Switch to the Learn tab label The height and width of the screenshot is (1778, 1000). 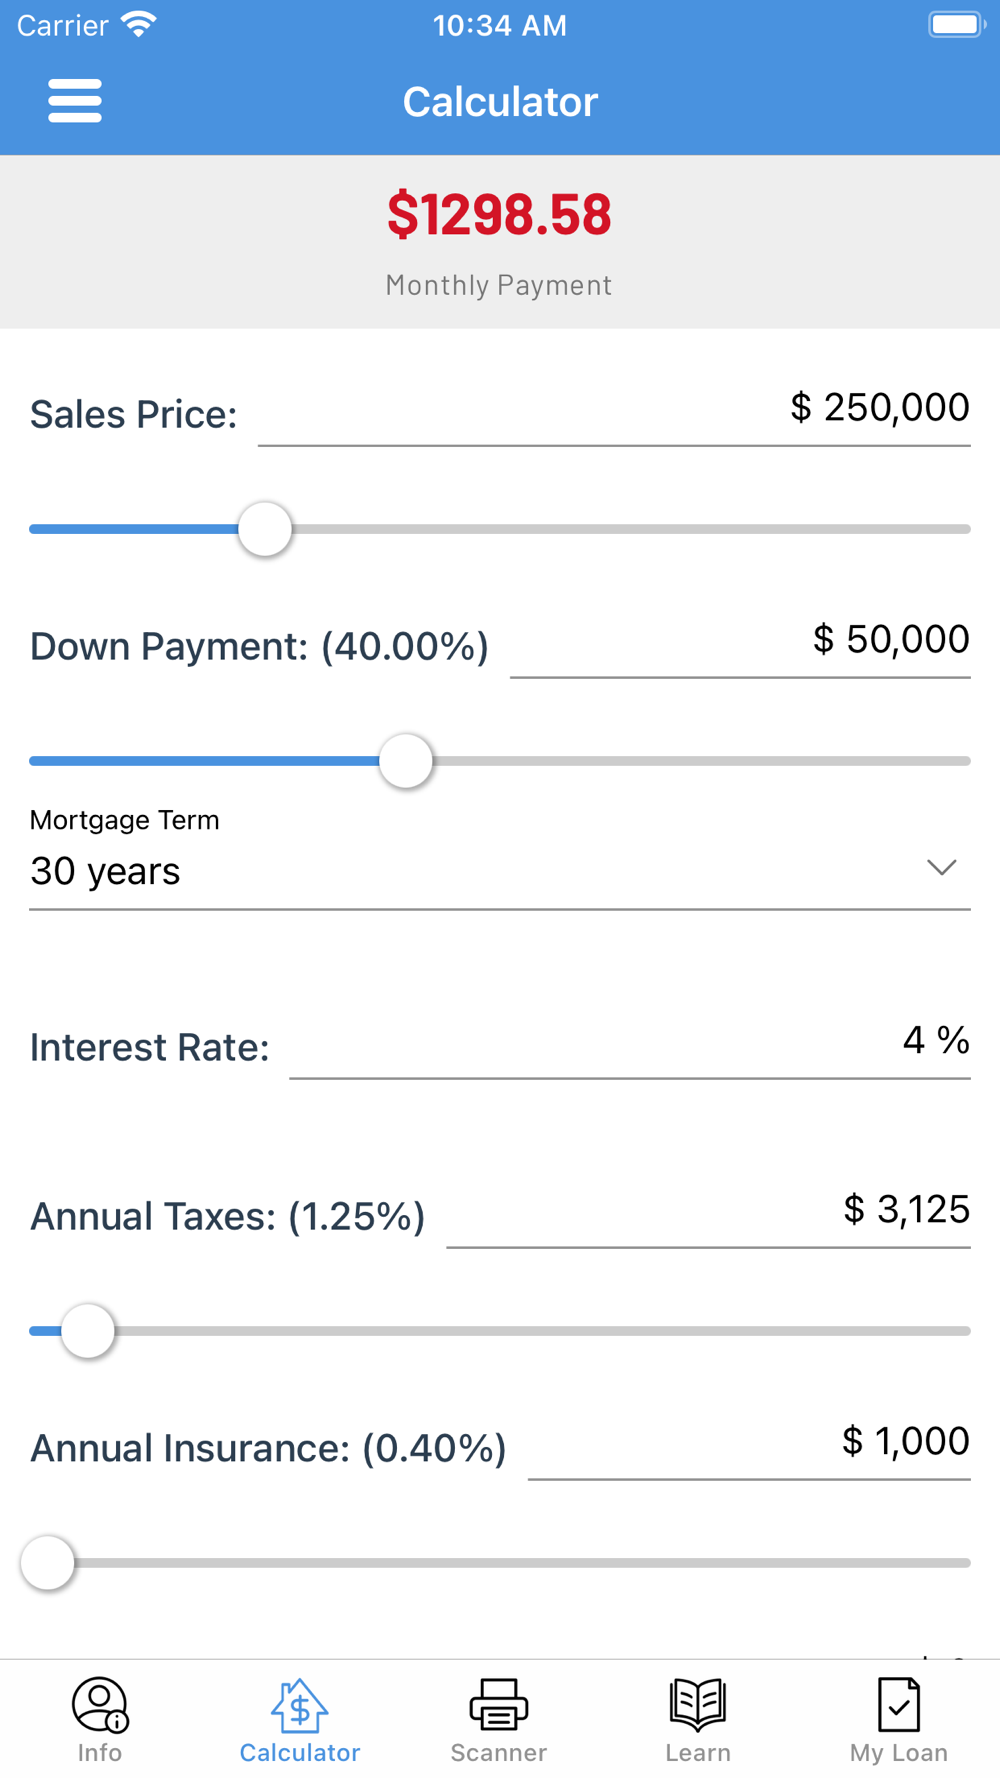[698, 1753]
